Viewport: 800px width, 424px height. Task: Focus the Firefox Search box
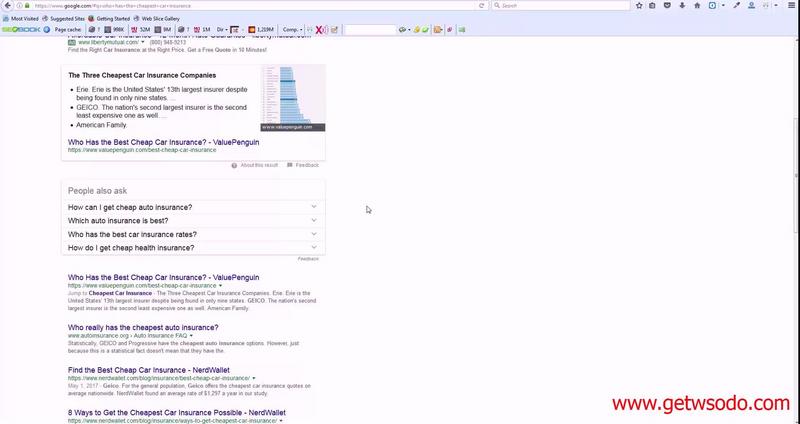[561, 6]
